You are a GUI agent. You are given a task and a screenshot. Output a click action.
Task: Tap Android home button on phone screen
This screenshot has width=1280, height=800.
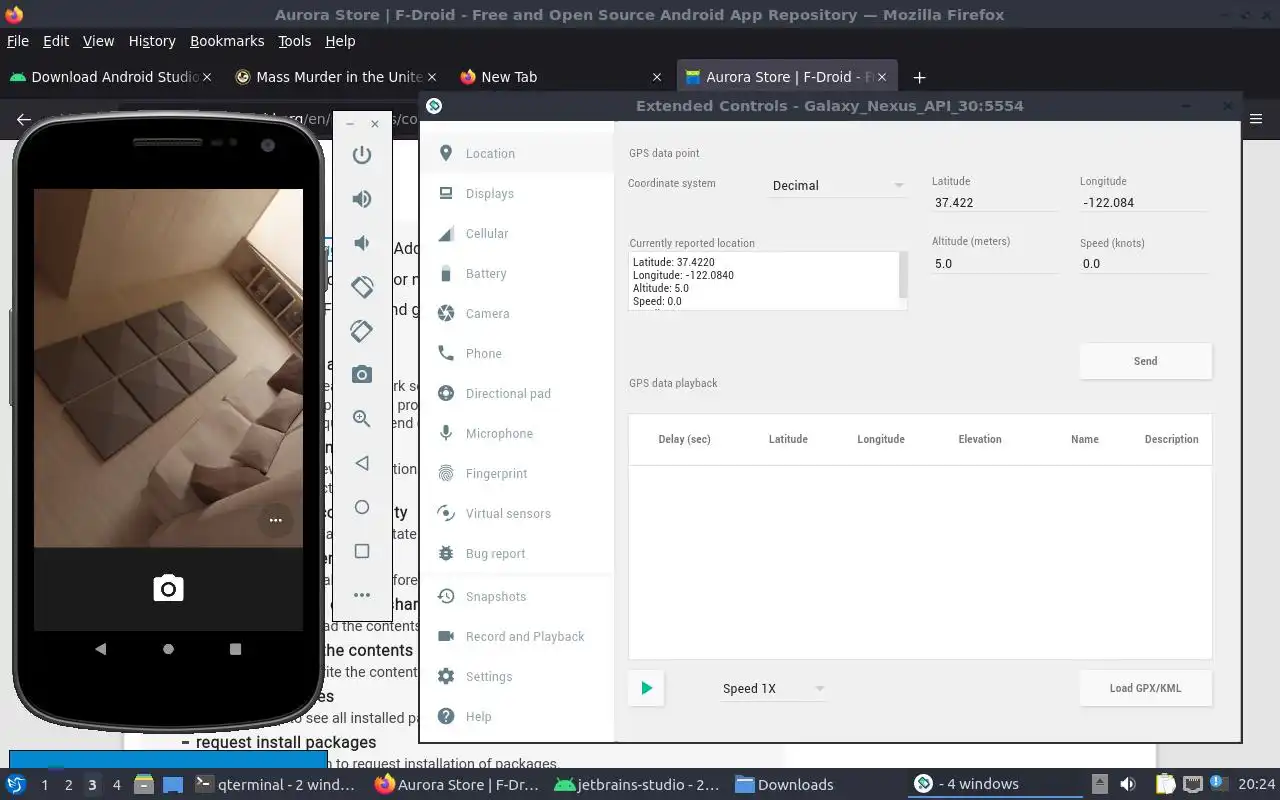(x=168, y=649)
